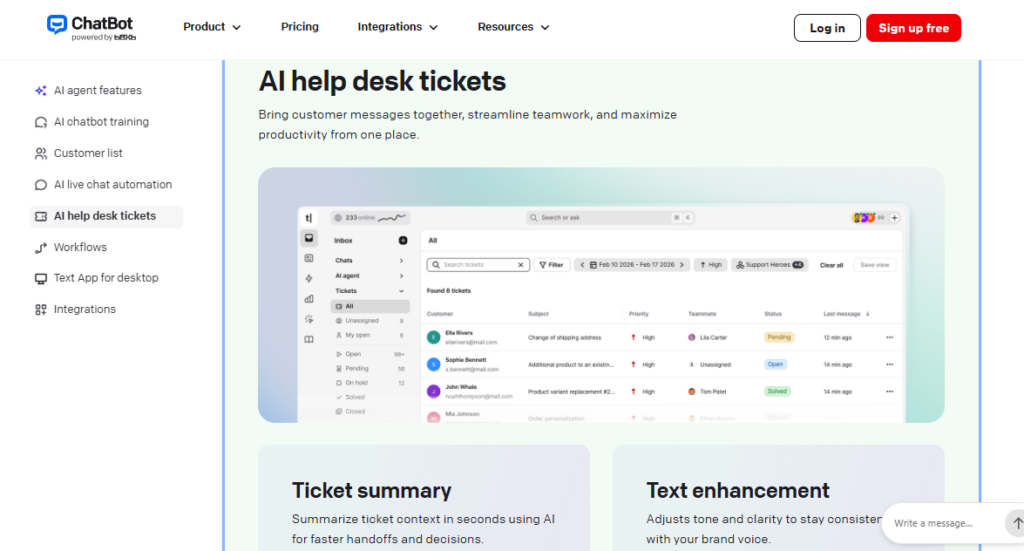The width and height of the screenshot is (1024, 551).
Task: Click the Text app logo in preview
Action: point(309,218)
